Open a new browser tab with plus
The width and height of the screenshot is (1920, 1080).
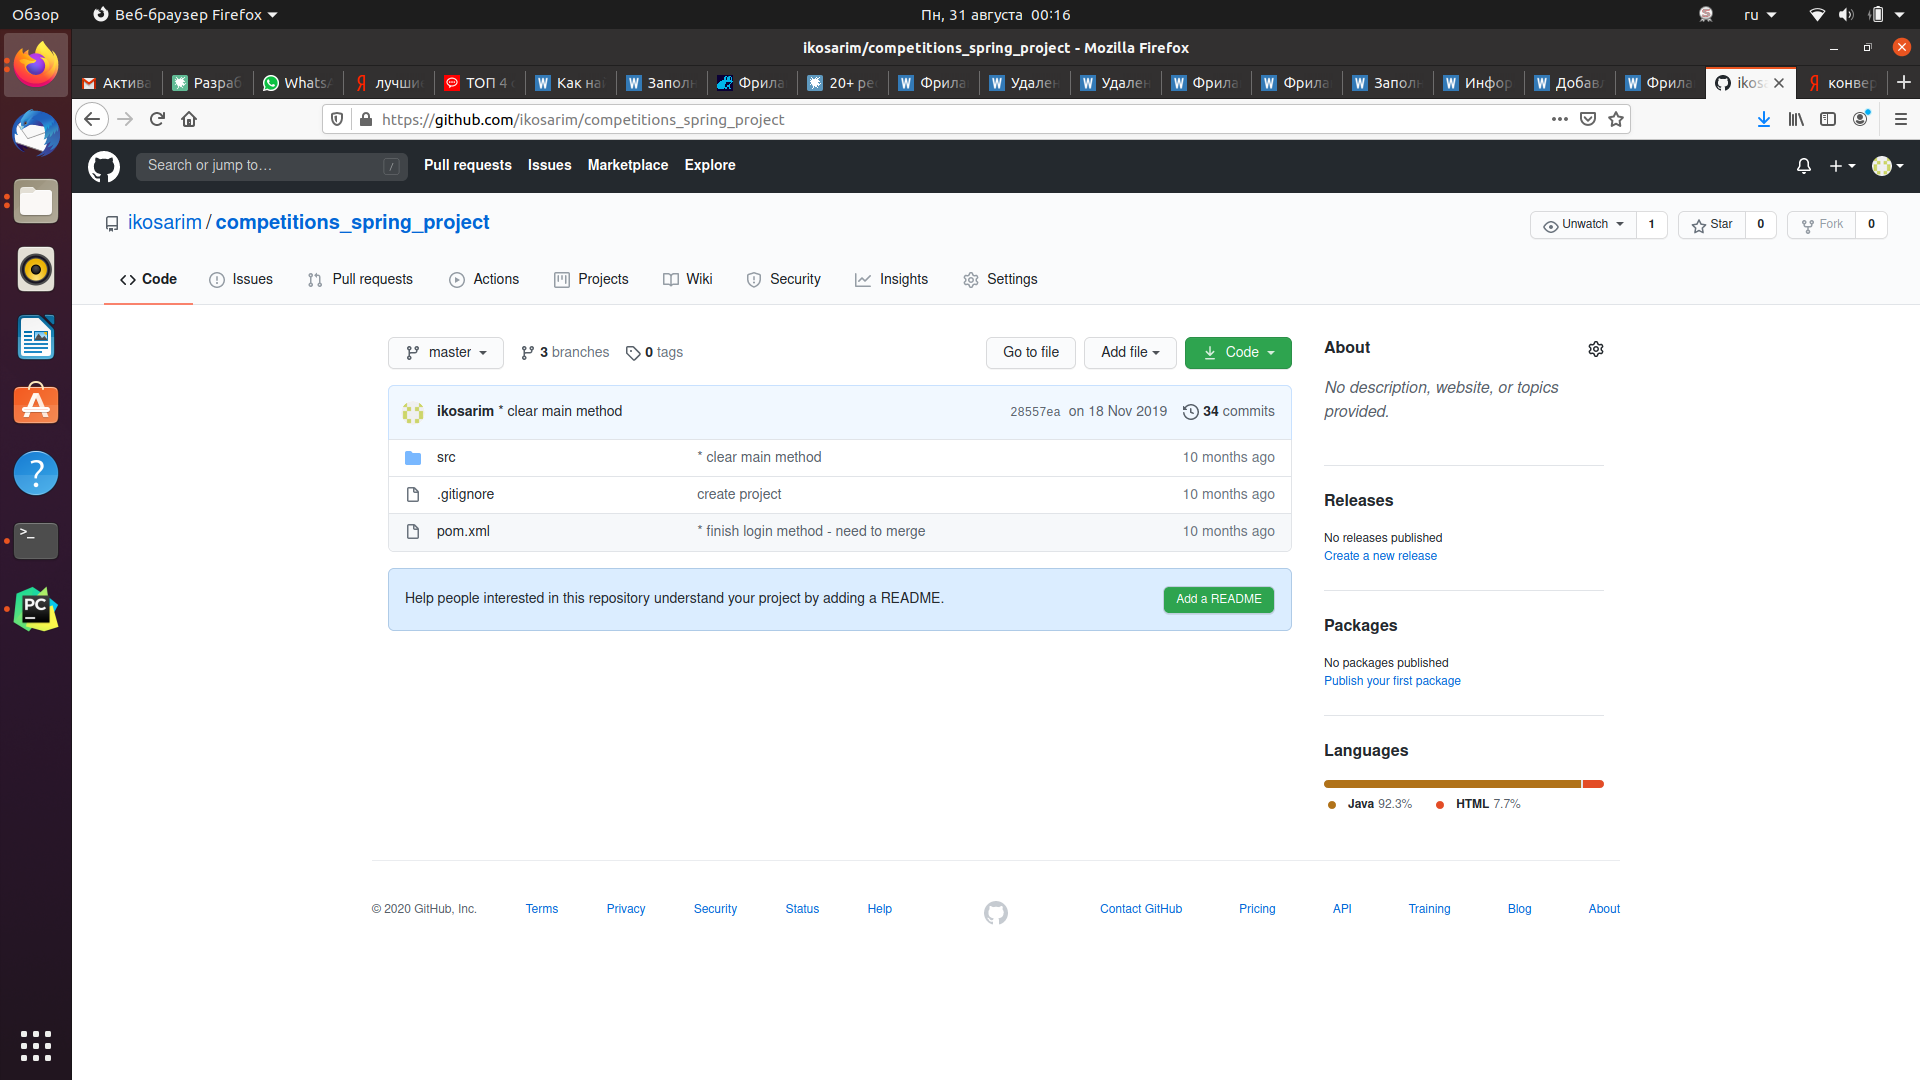coord(1904,82)
